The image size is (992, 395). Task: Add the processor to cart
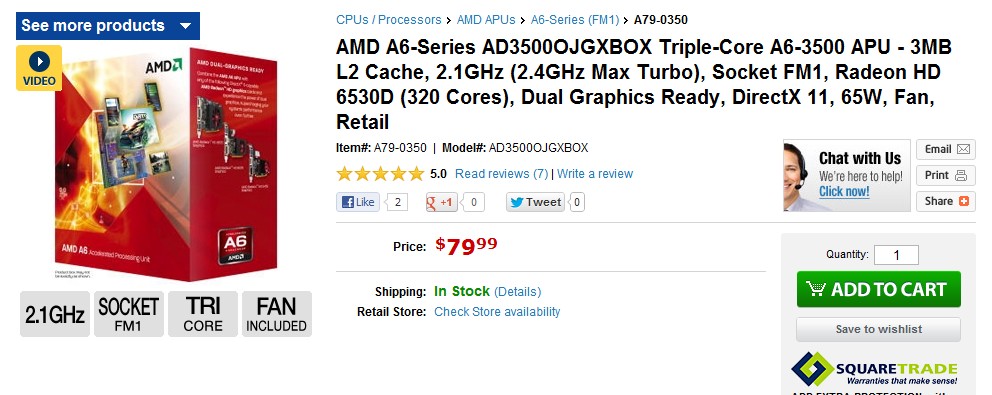(x=879, y=289)
